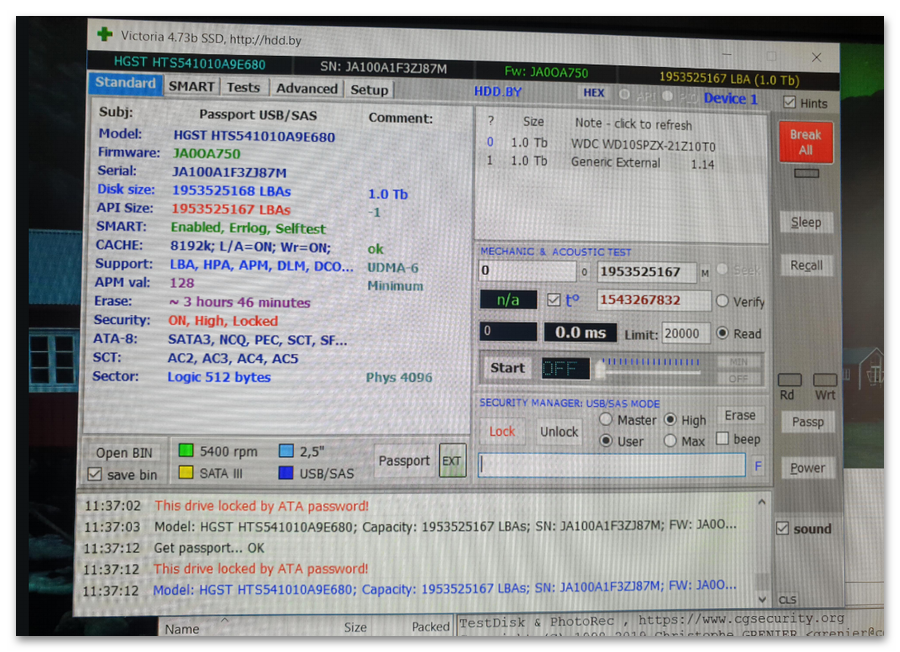Click the OFF display beside Start

565,368
